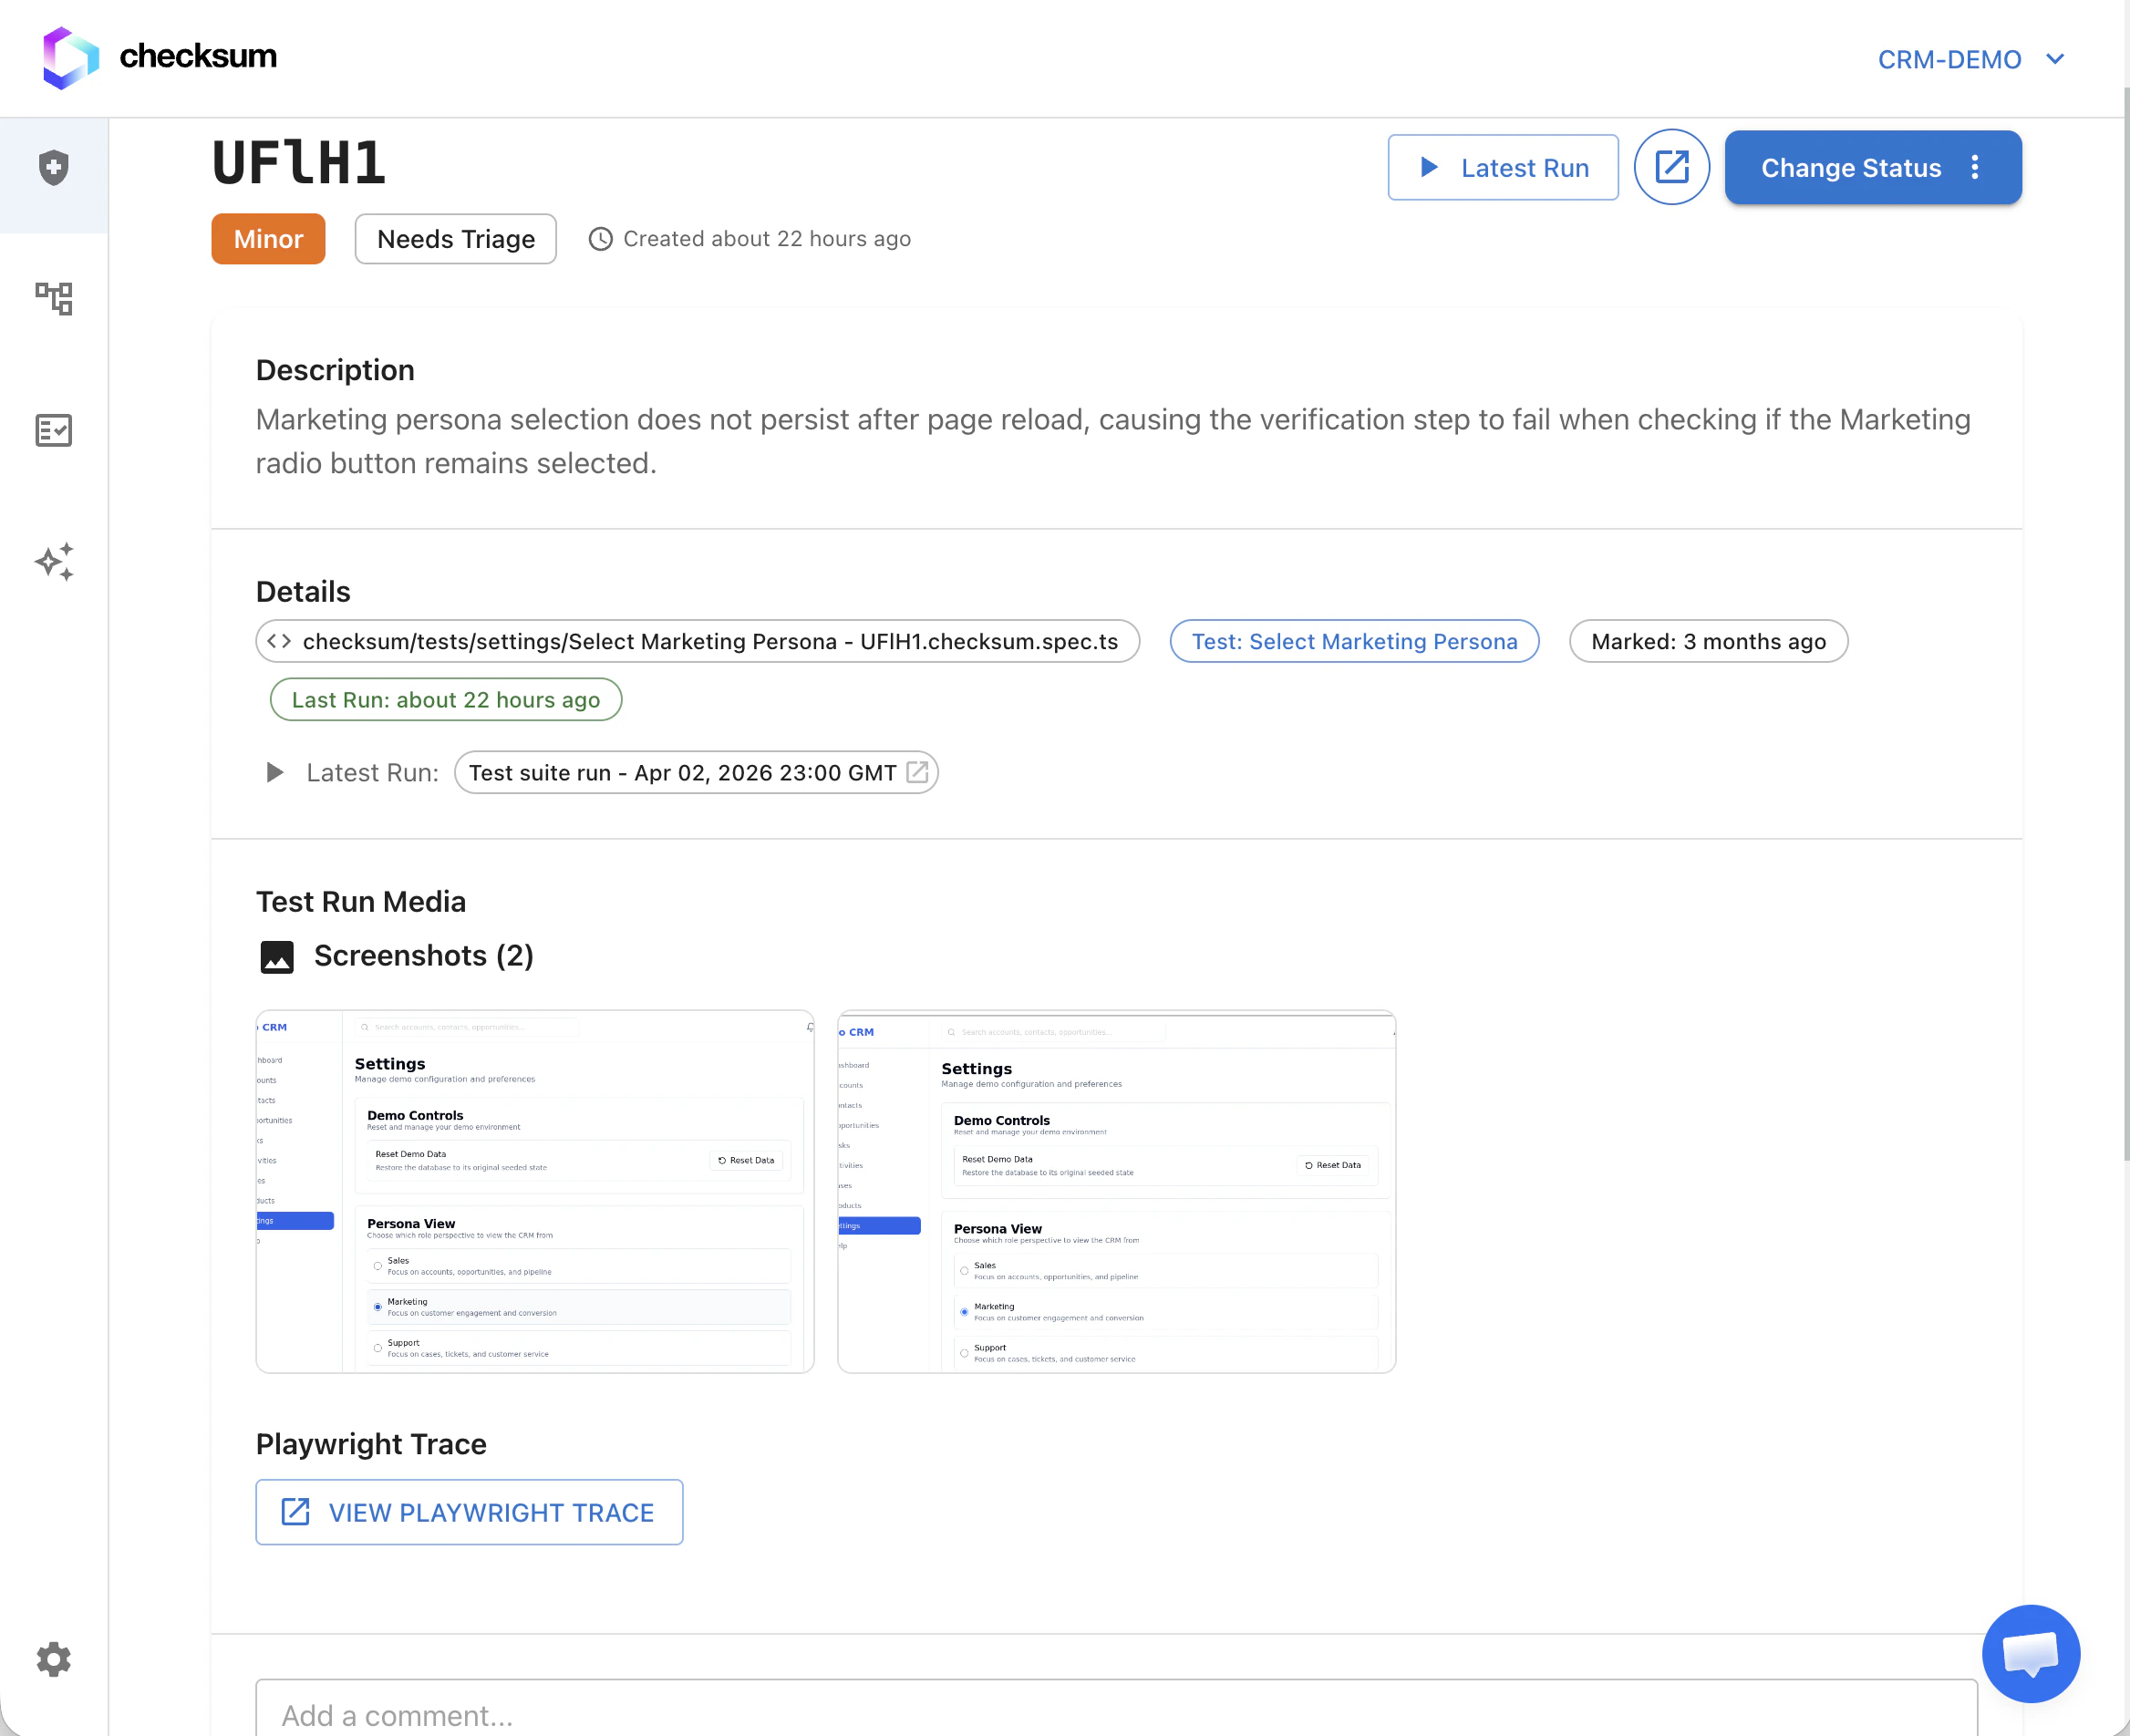Image resolution: width=2130 pixels, height=1736 pixels.
Task: Open the CRM-DEMO project dropdown
Action: [x=1969, y=59]
